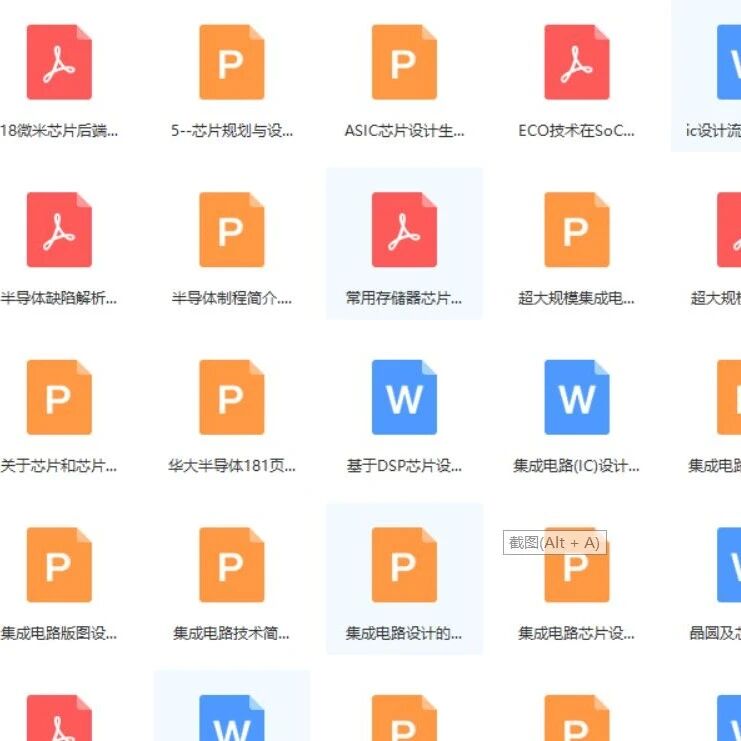741x741 pixels.
Task: Select PowerPoint icon above 超大规模集成电
Action: 577,230
